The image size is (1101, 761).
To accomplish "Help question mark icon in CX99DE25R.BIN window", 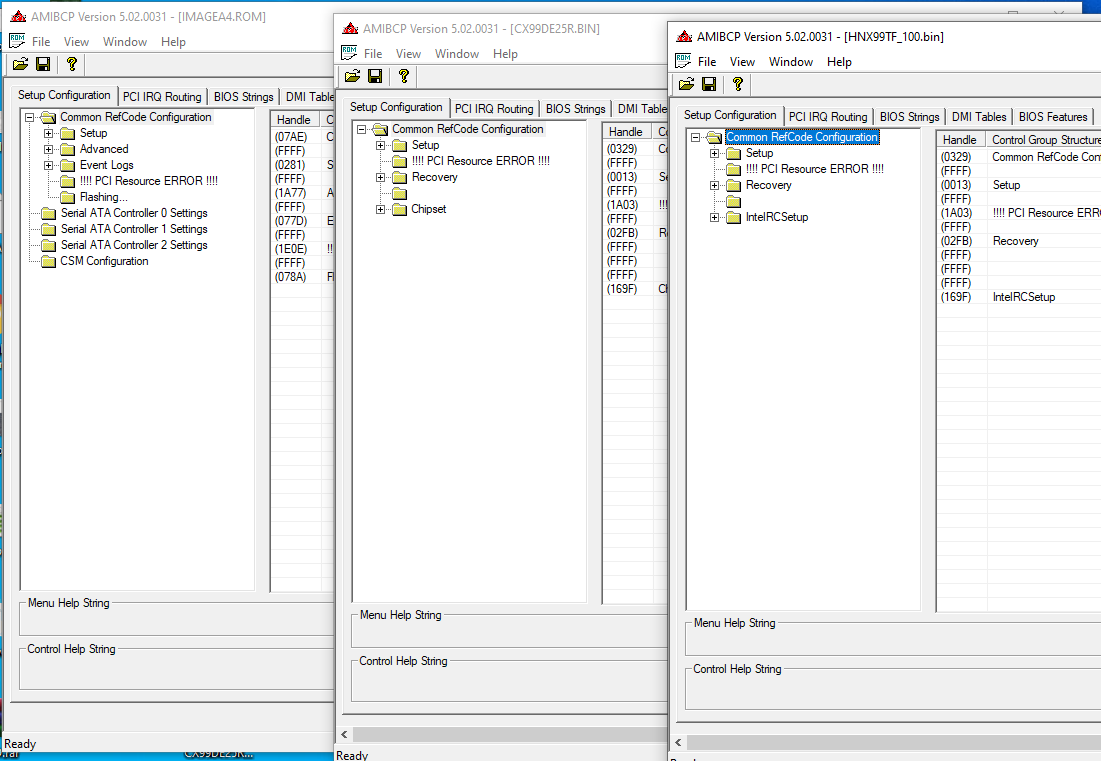I will (403, 77).
